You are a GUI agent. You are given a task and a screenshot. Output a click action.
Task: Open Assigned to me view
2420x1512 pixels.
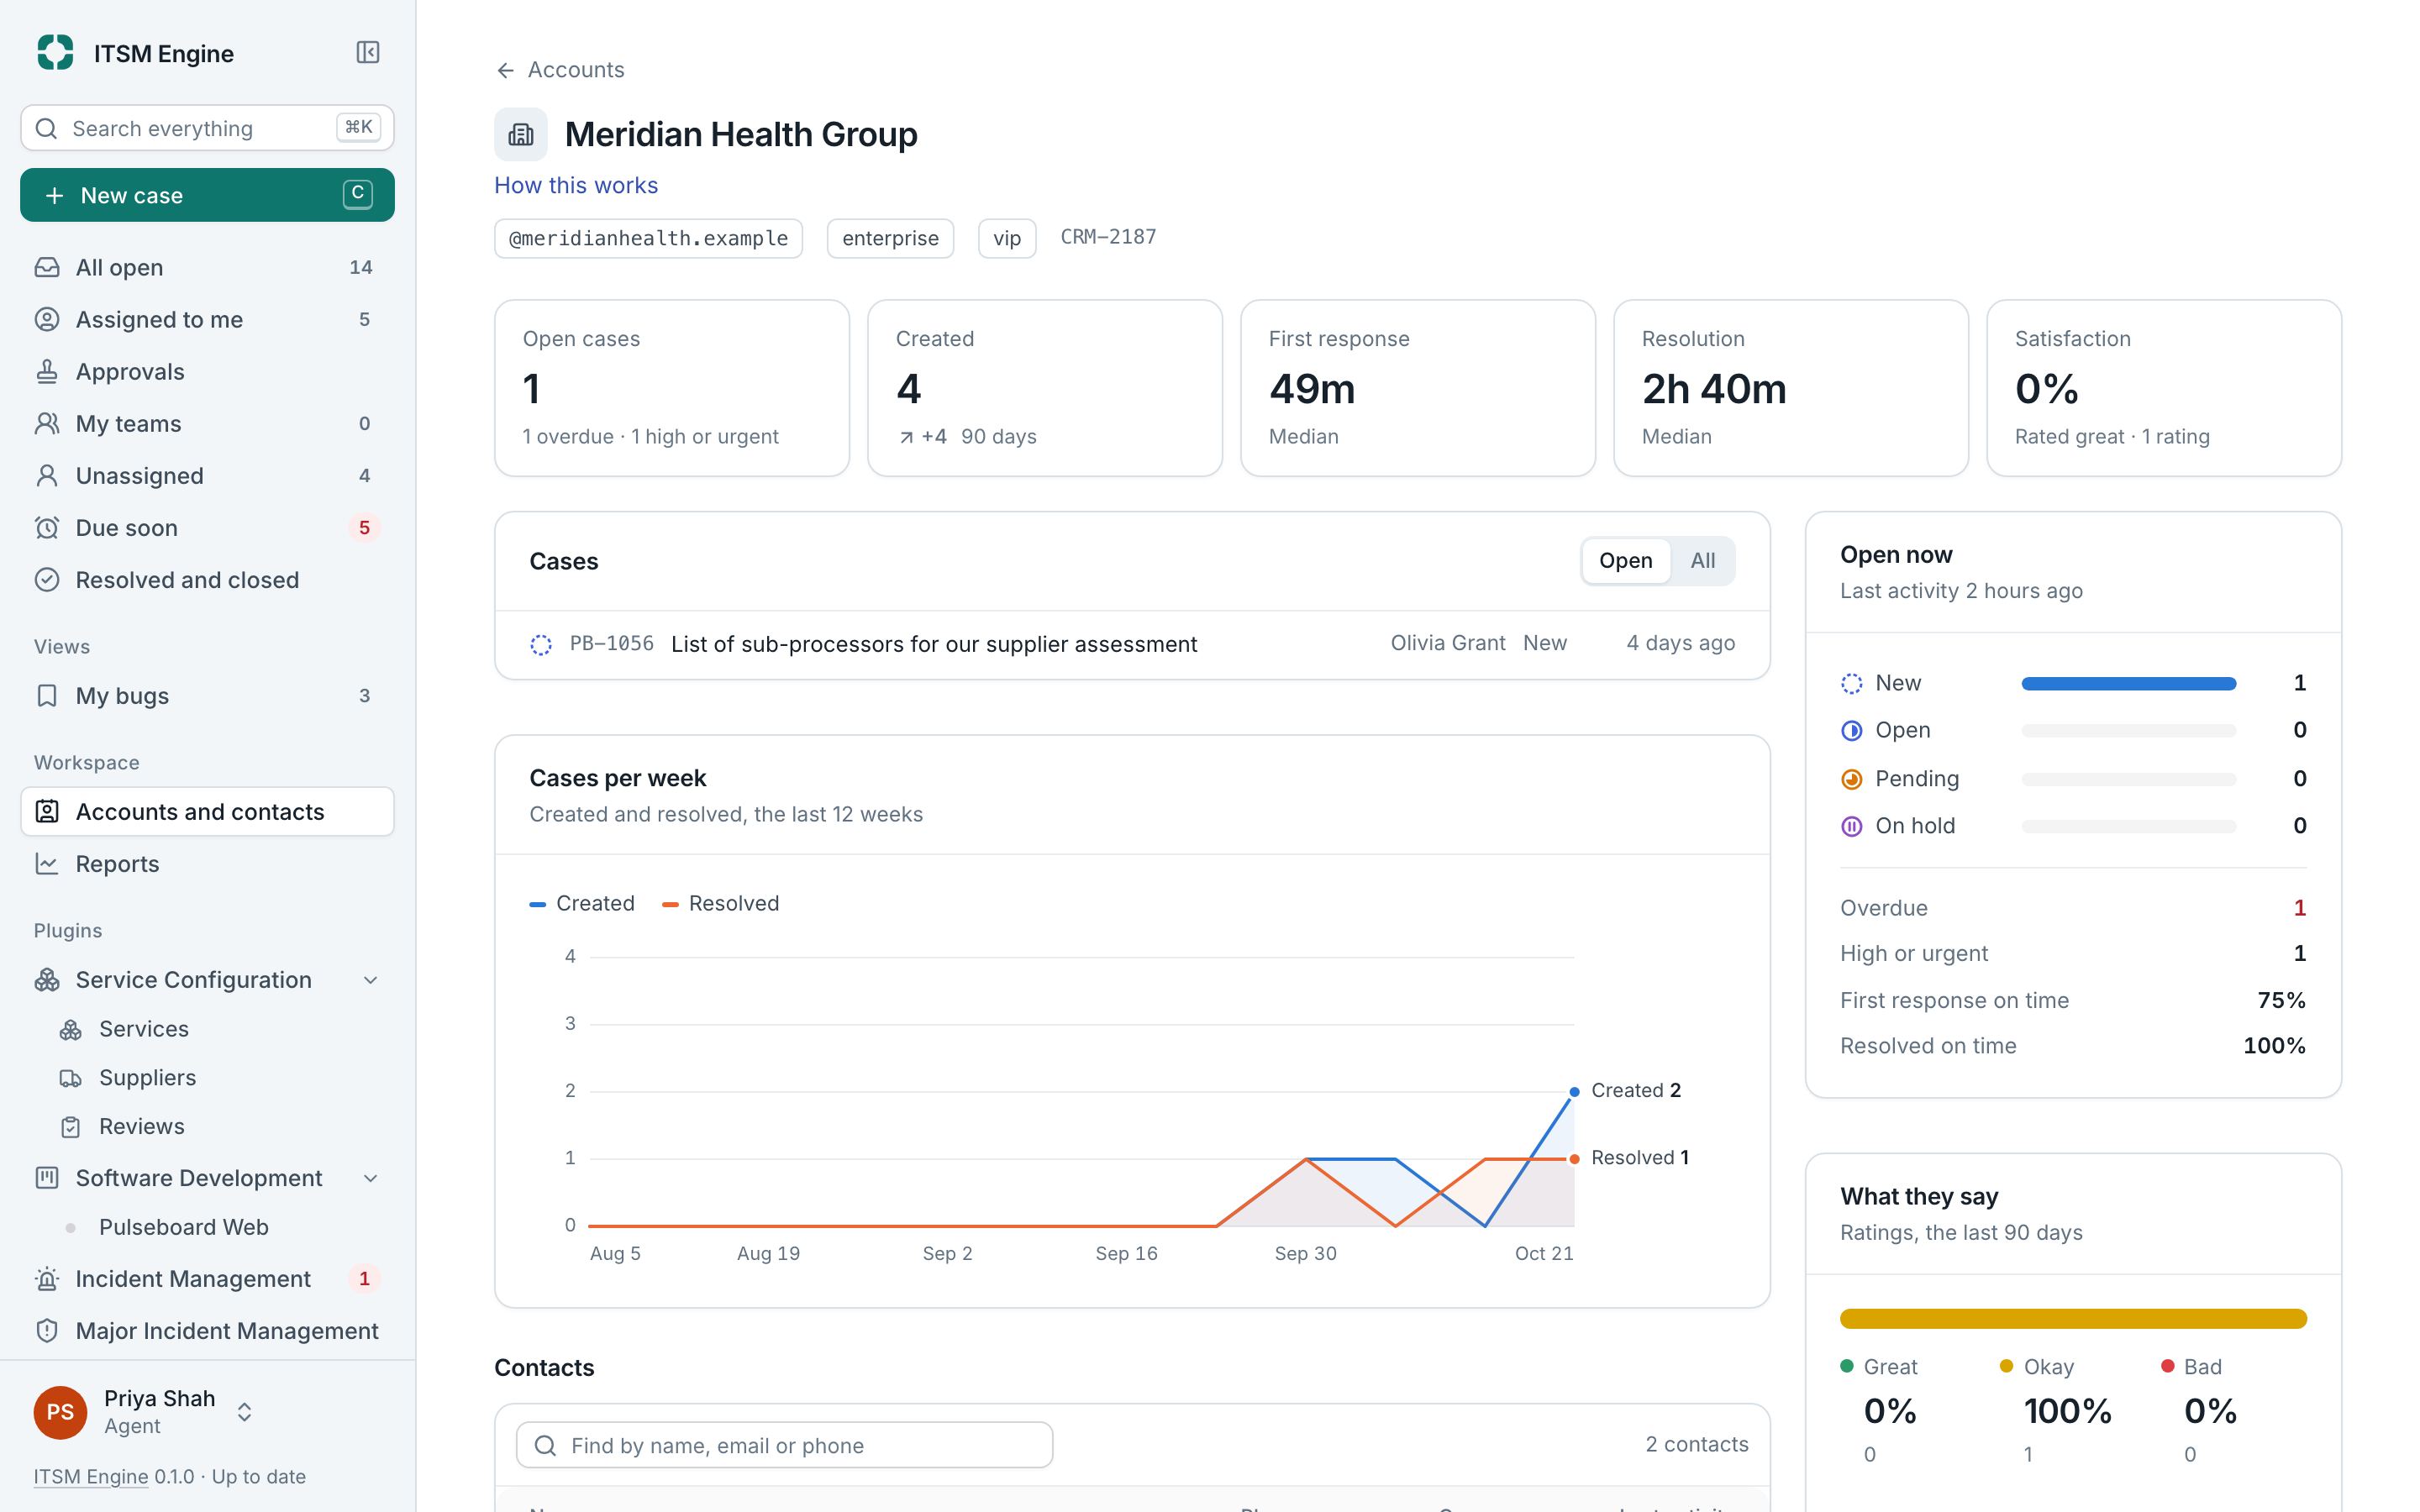207,319
